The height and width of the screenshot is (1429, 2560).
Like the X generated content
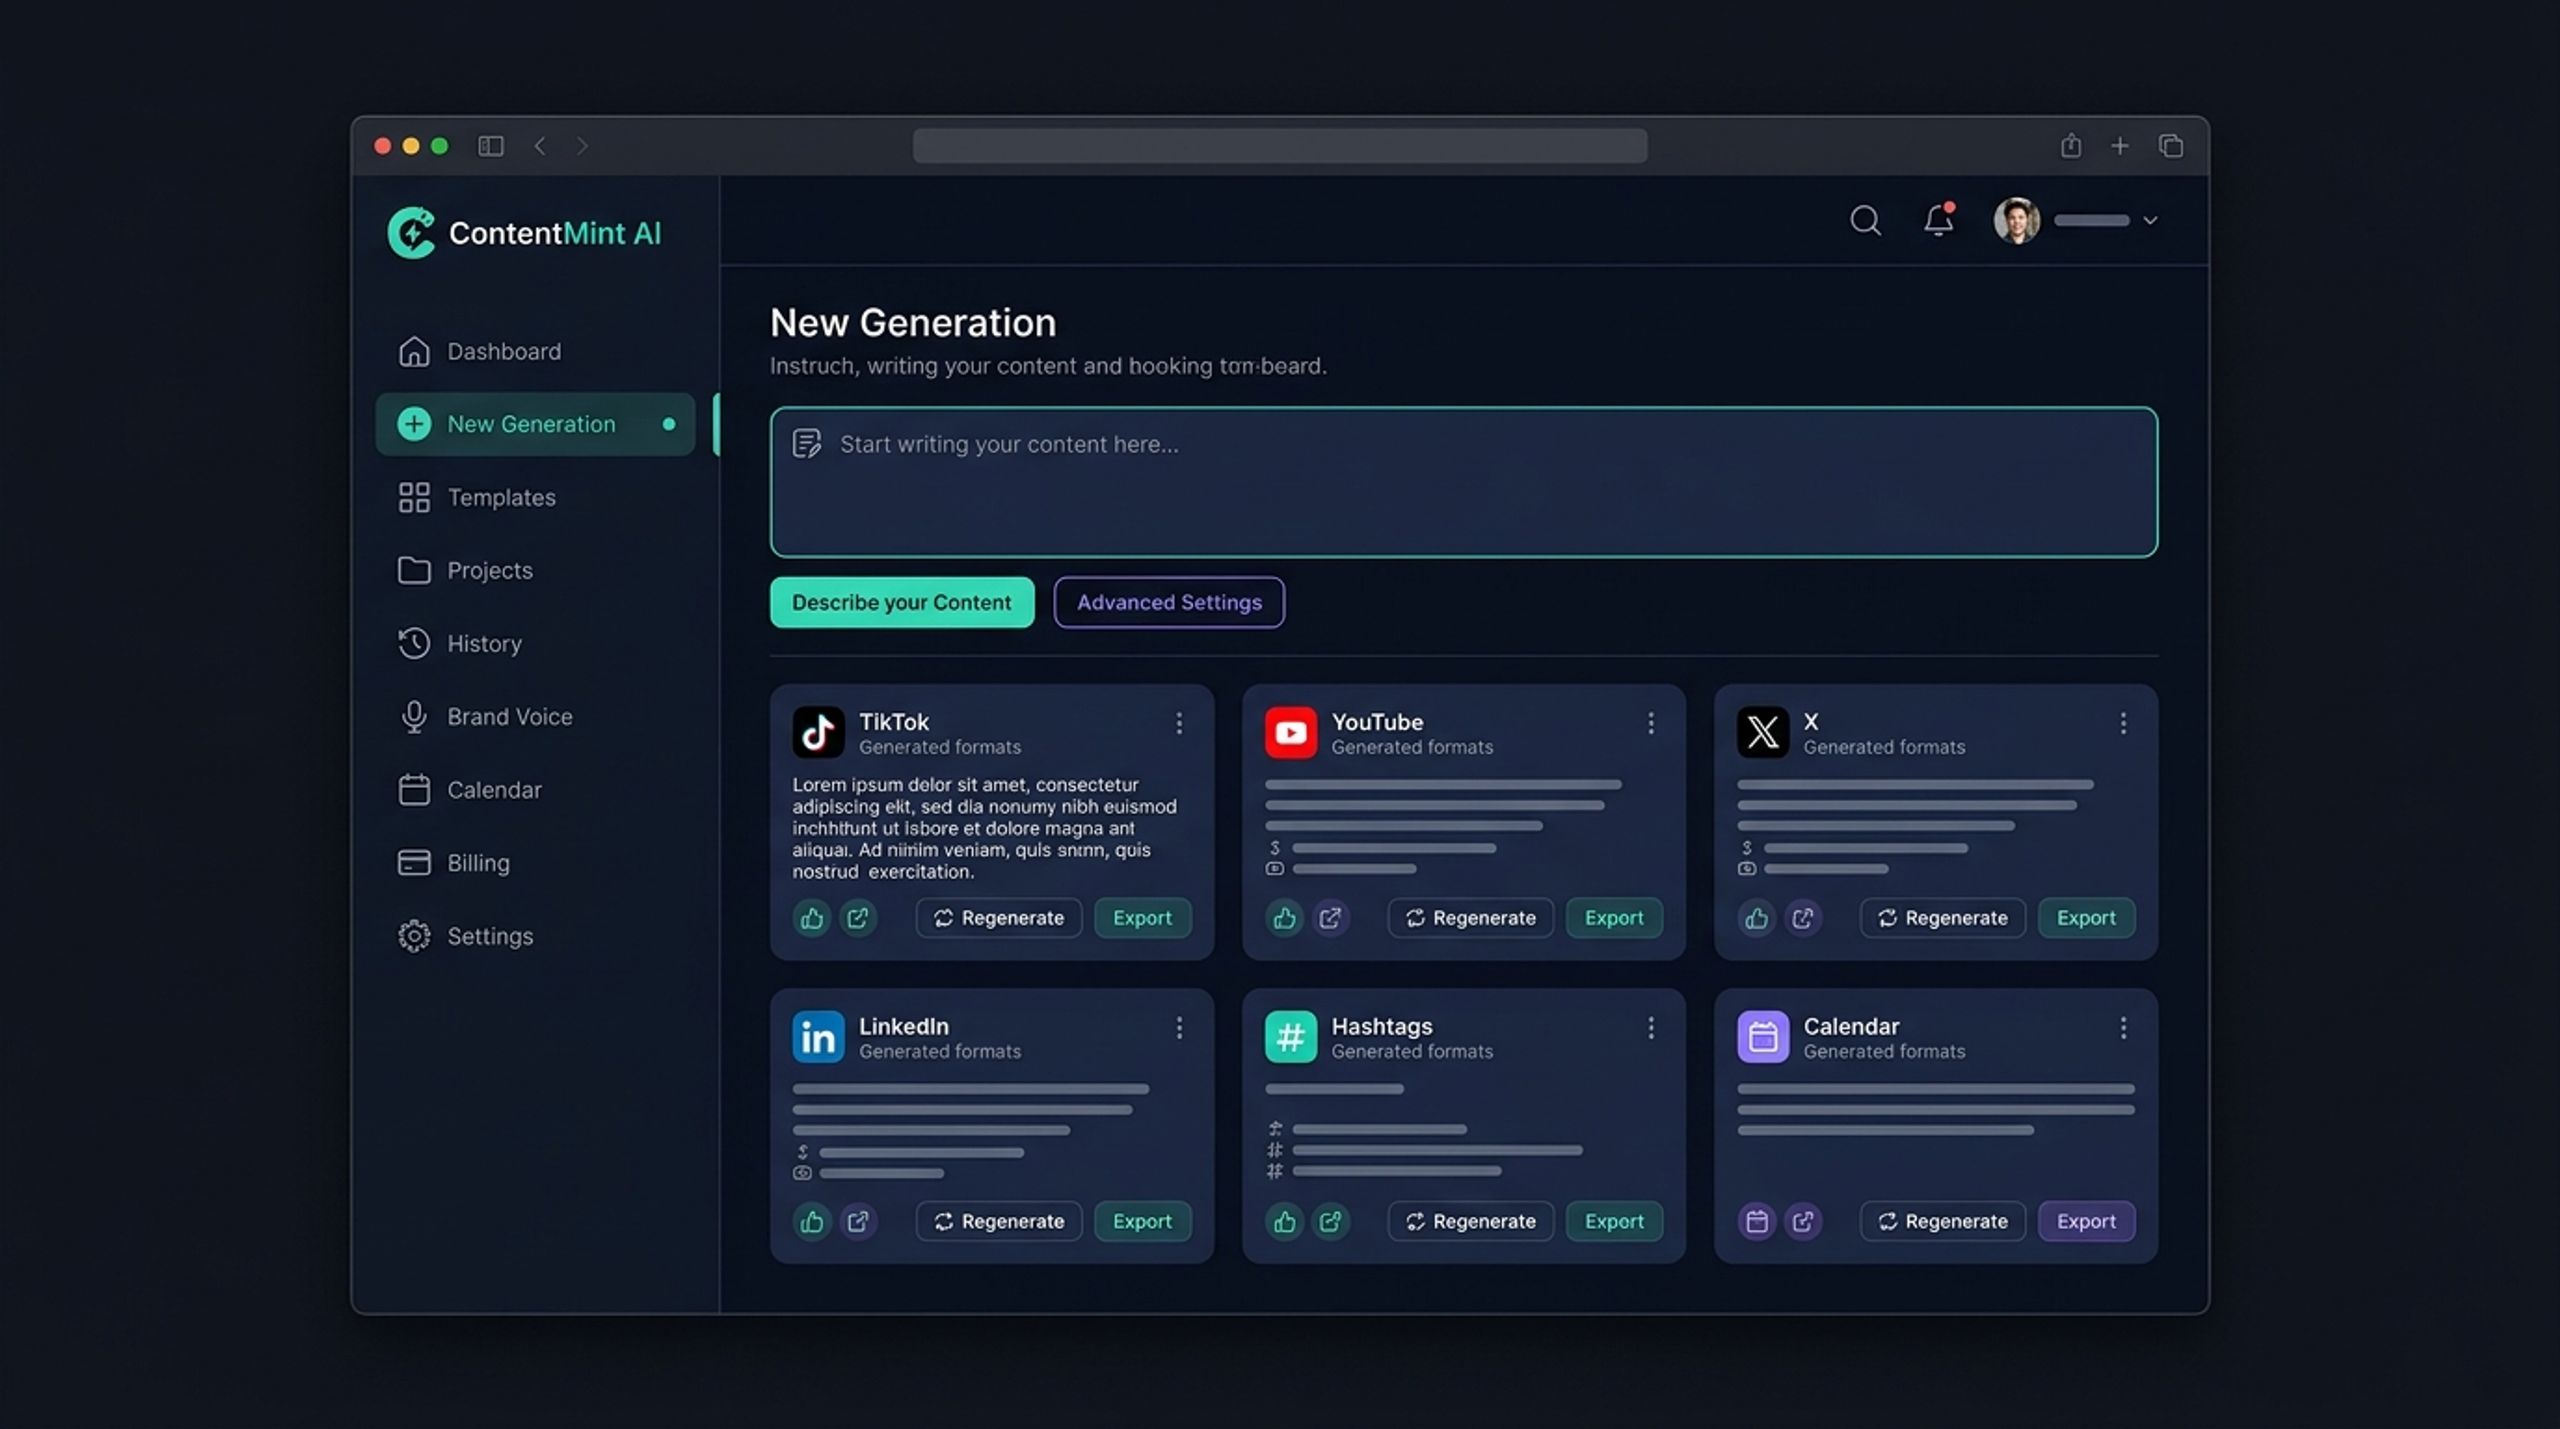[1756, 917]
